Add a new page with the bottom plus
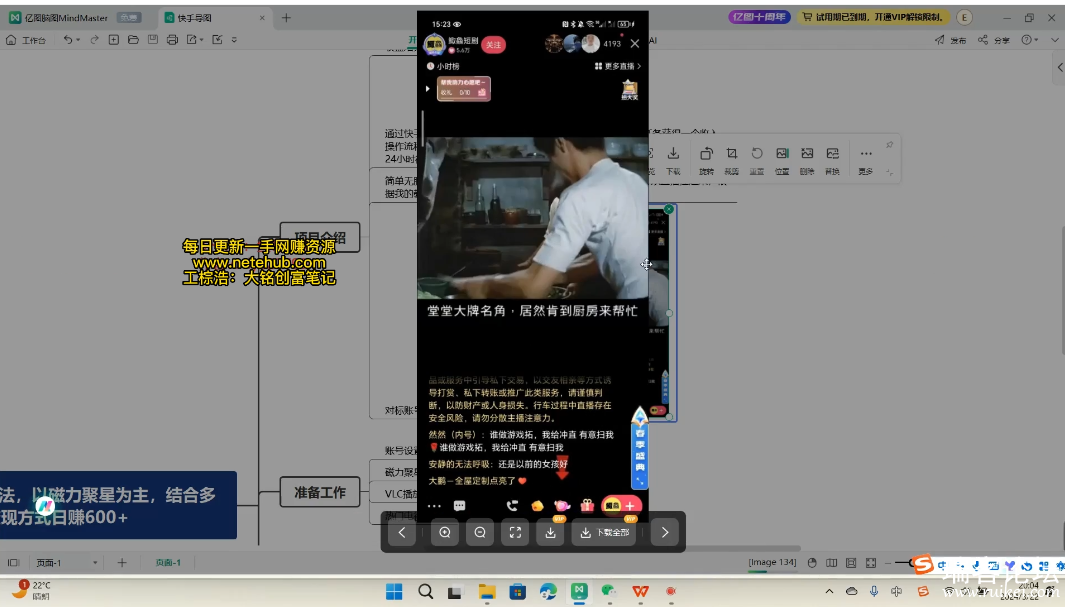The image size is (1065, 607). pyautogui.click(x=122, y=562)
